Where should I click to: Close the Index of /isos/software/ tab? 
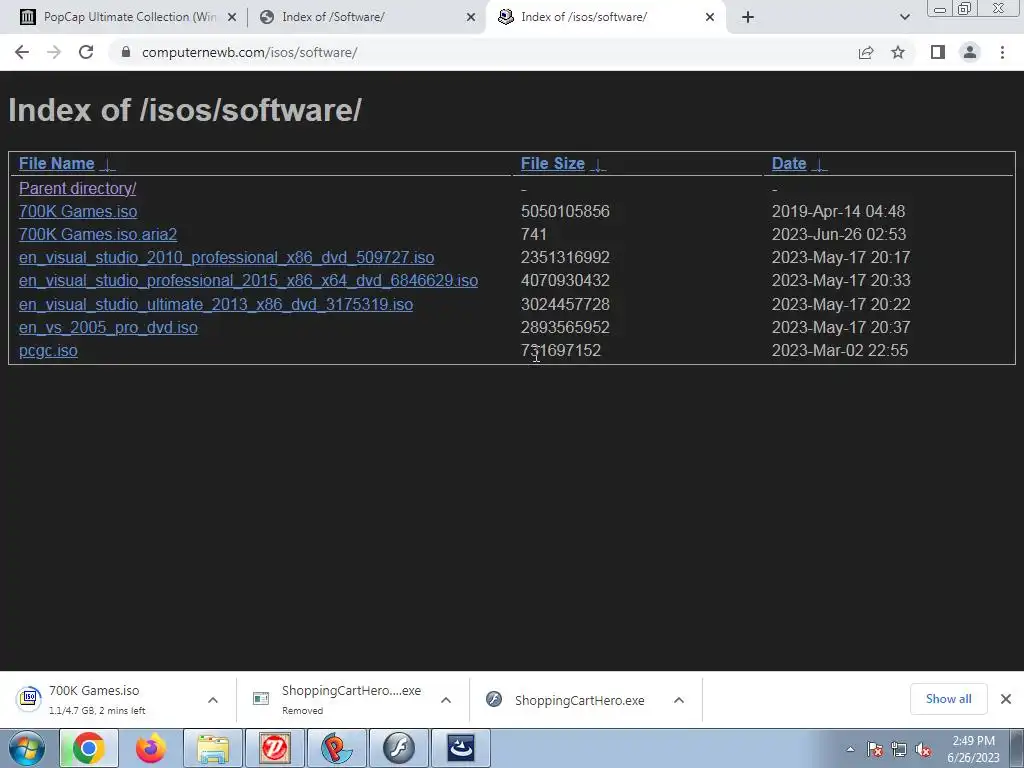coord(710,17)
